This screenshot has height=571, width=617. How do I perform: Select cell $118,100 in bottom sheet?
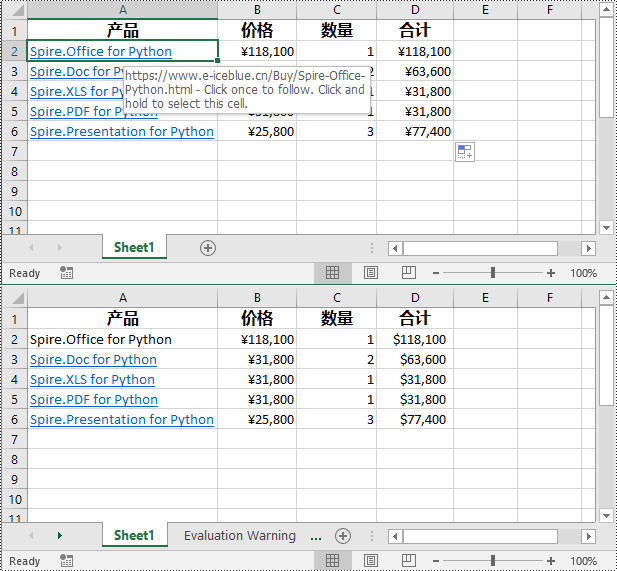[x=415, y=340]
